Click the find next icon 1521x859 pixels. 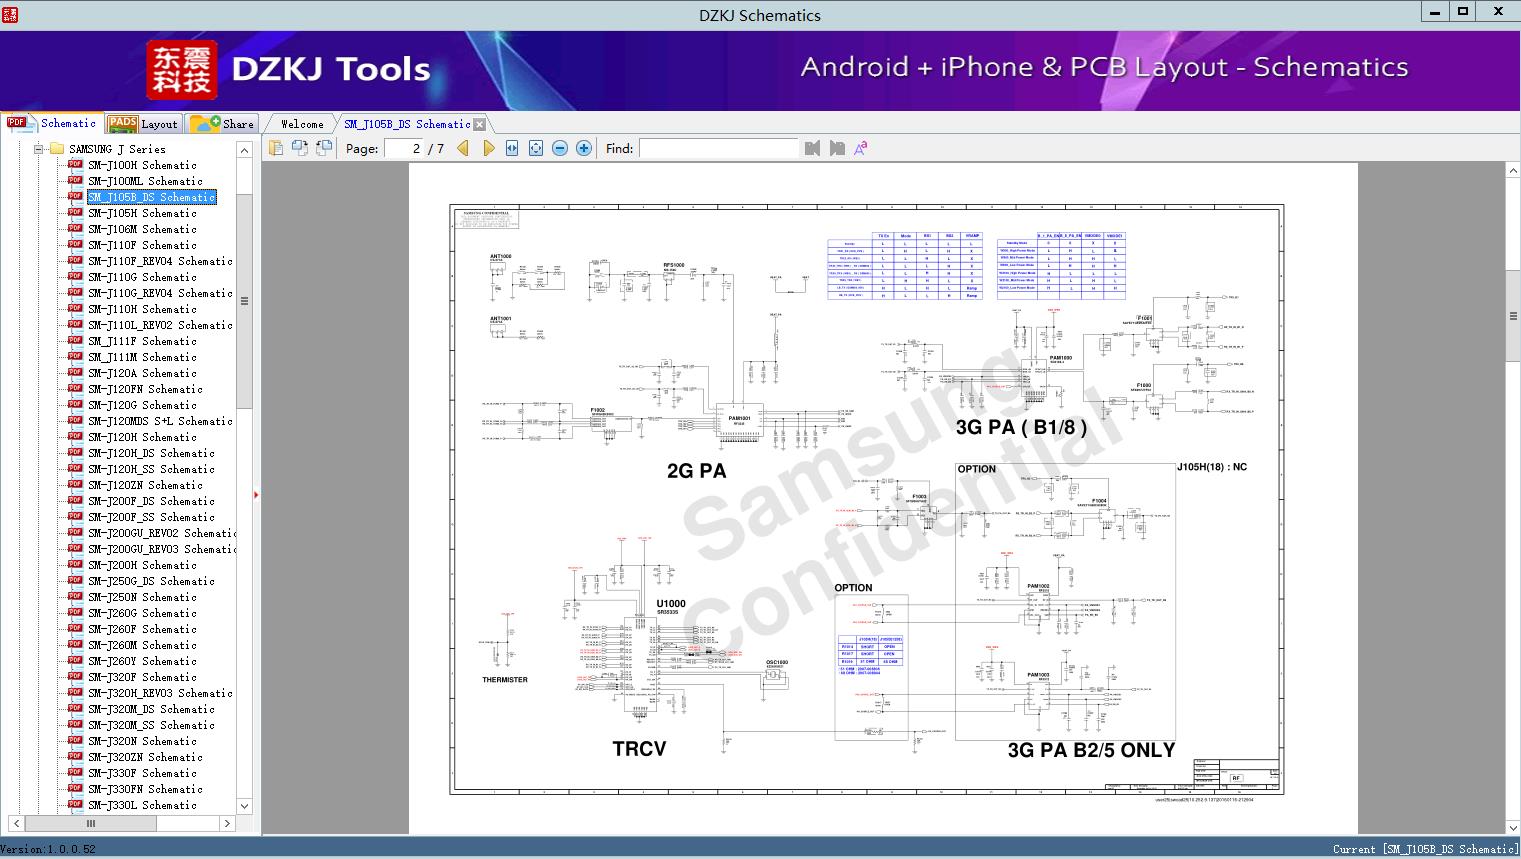pyautogui.click(x=837, y=148)
